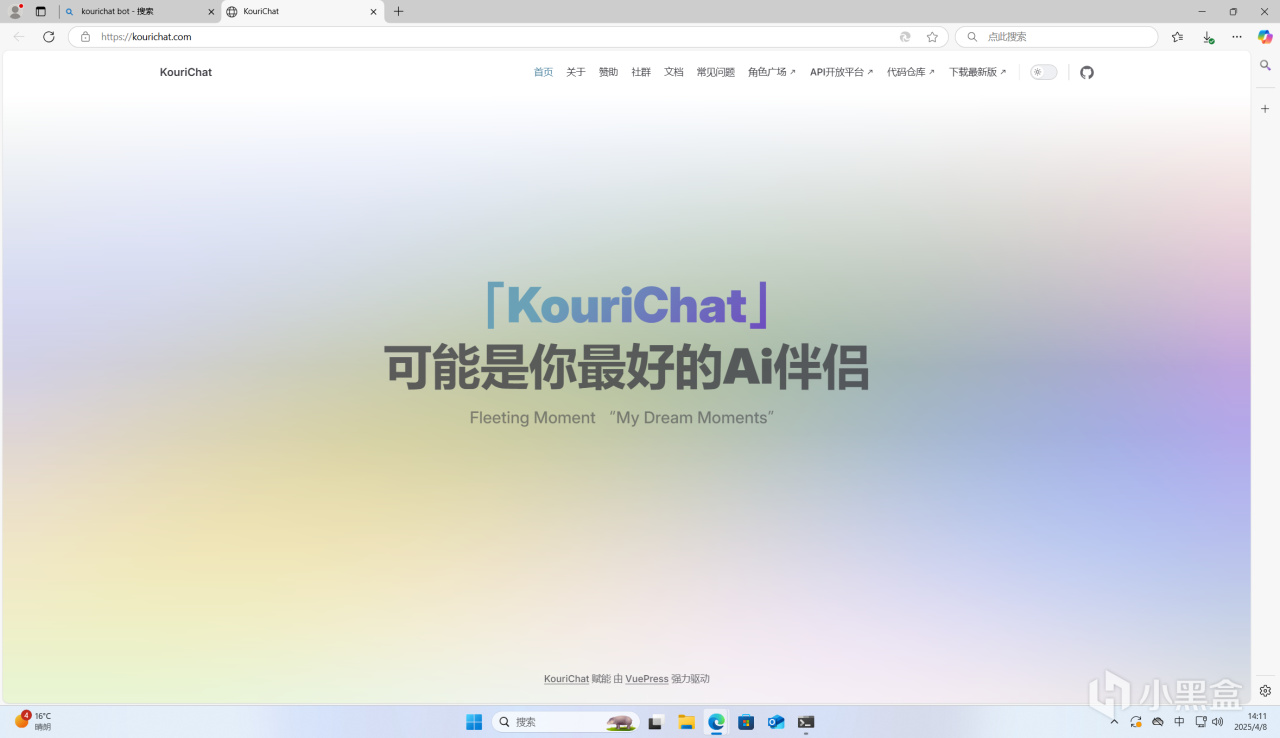Open the 常见问题 navigation item

coord(716,72)
